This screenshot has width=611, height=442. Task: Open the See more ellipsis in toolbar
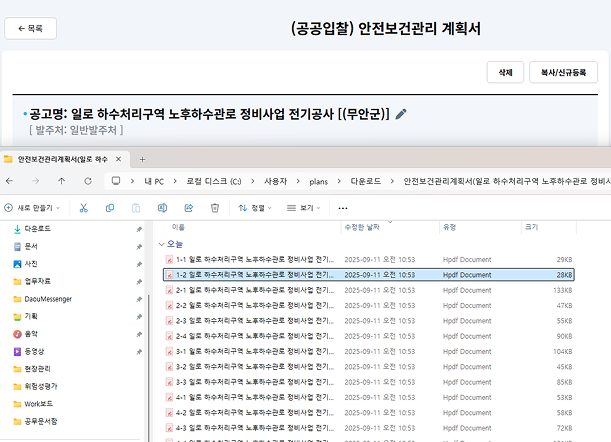343,208
